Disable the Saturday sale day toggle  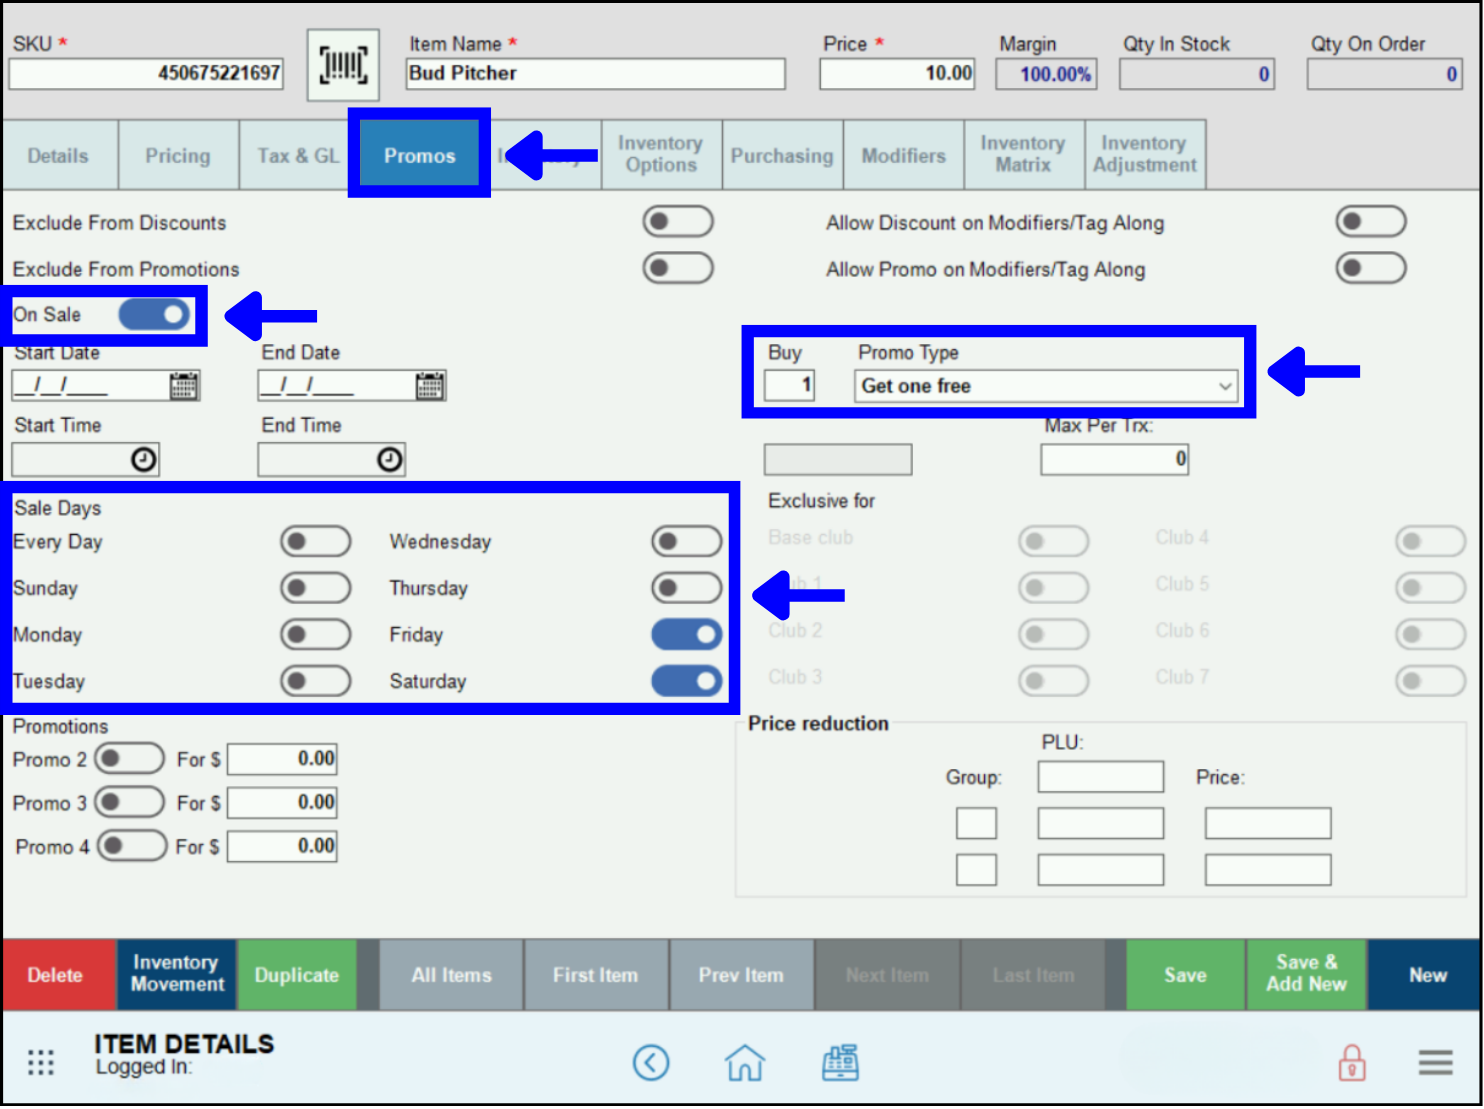[687, 682]
